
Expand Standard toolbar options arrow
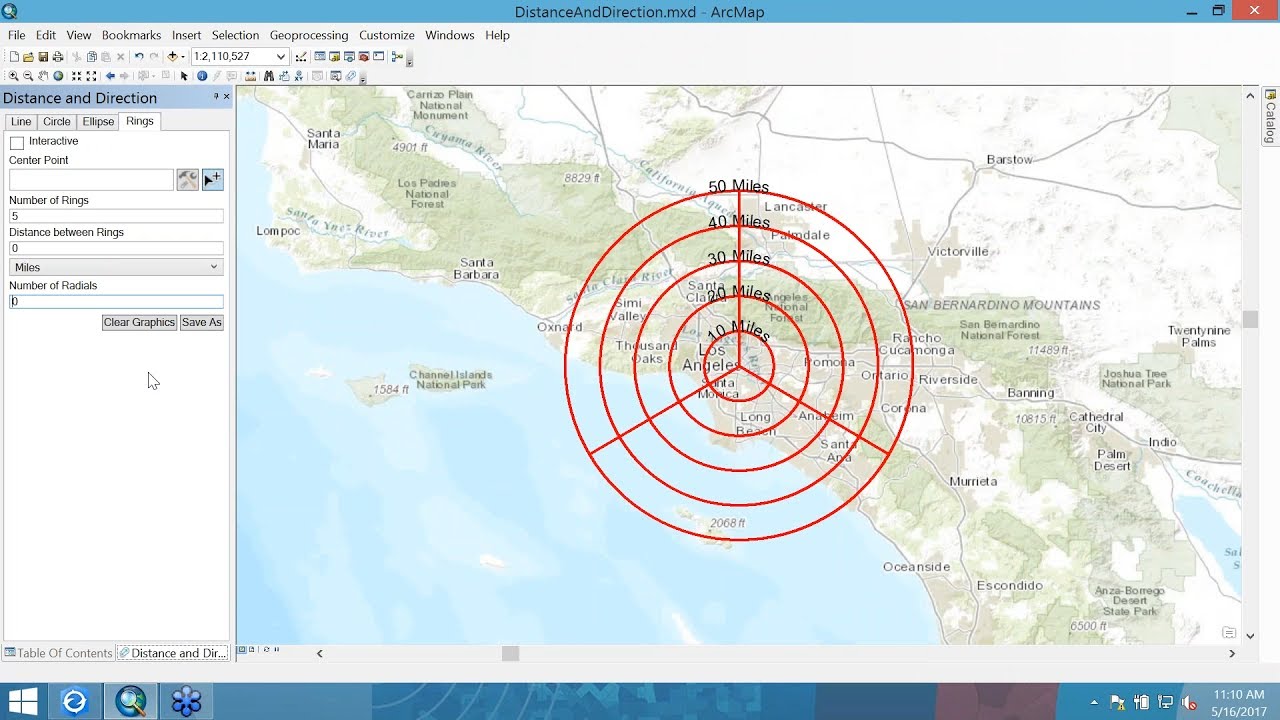click(409, 60)
